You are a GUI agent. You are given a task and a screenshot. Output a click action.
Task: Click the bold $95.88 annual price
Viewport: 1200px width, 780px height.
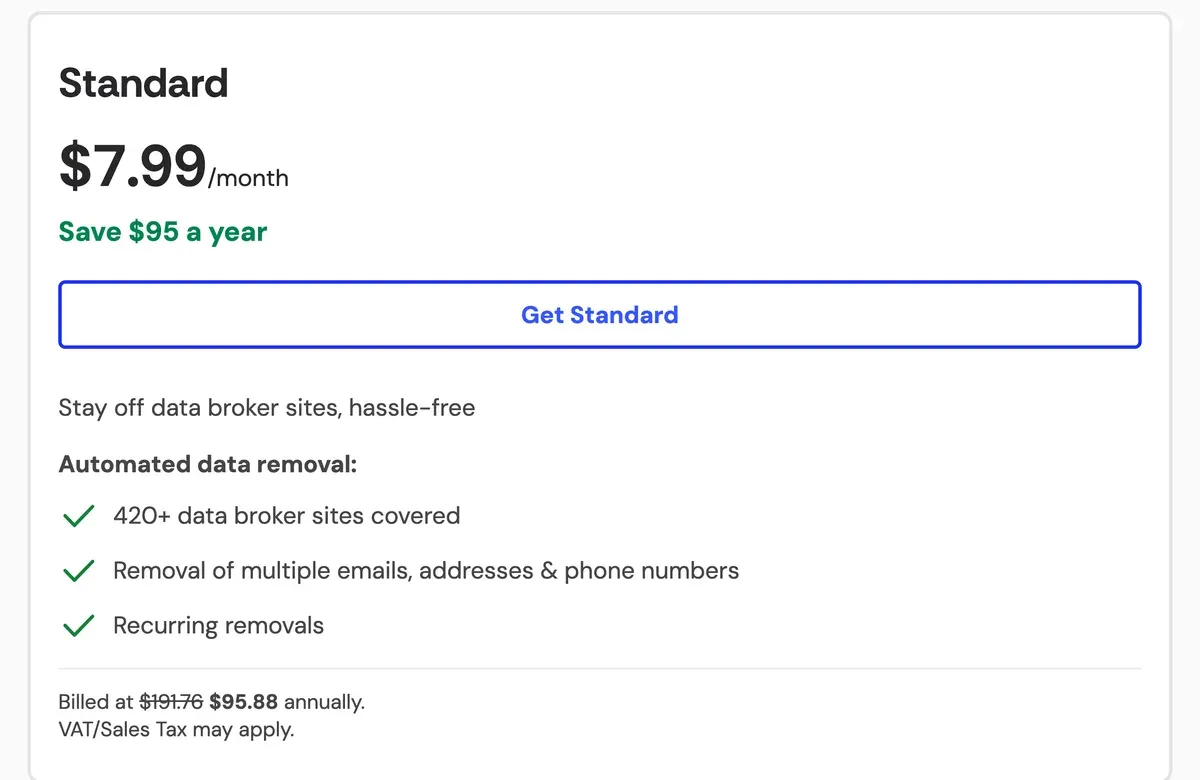tap(244, 701)
